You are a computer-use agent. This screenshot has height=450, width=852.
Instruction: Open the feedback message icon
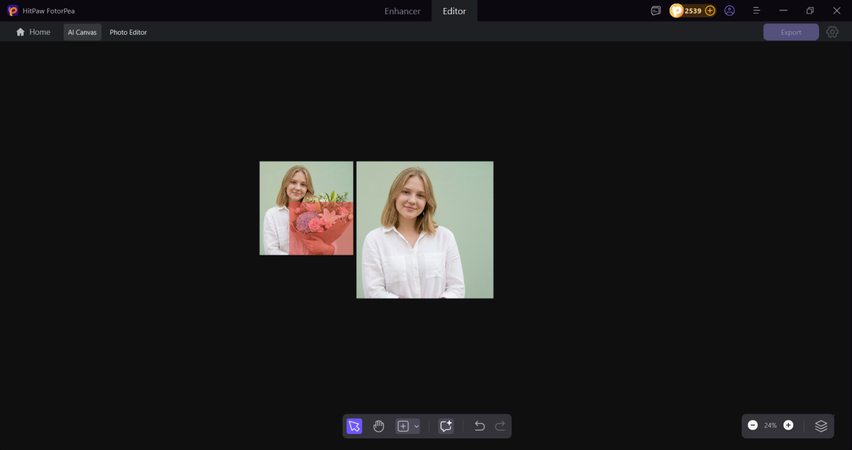pyautogui.click(x=656, y=10)
